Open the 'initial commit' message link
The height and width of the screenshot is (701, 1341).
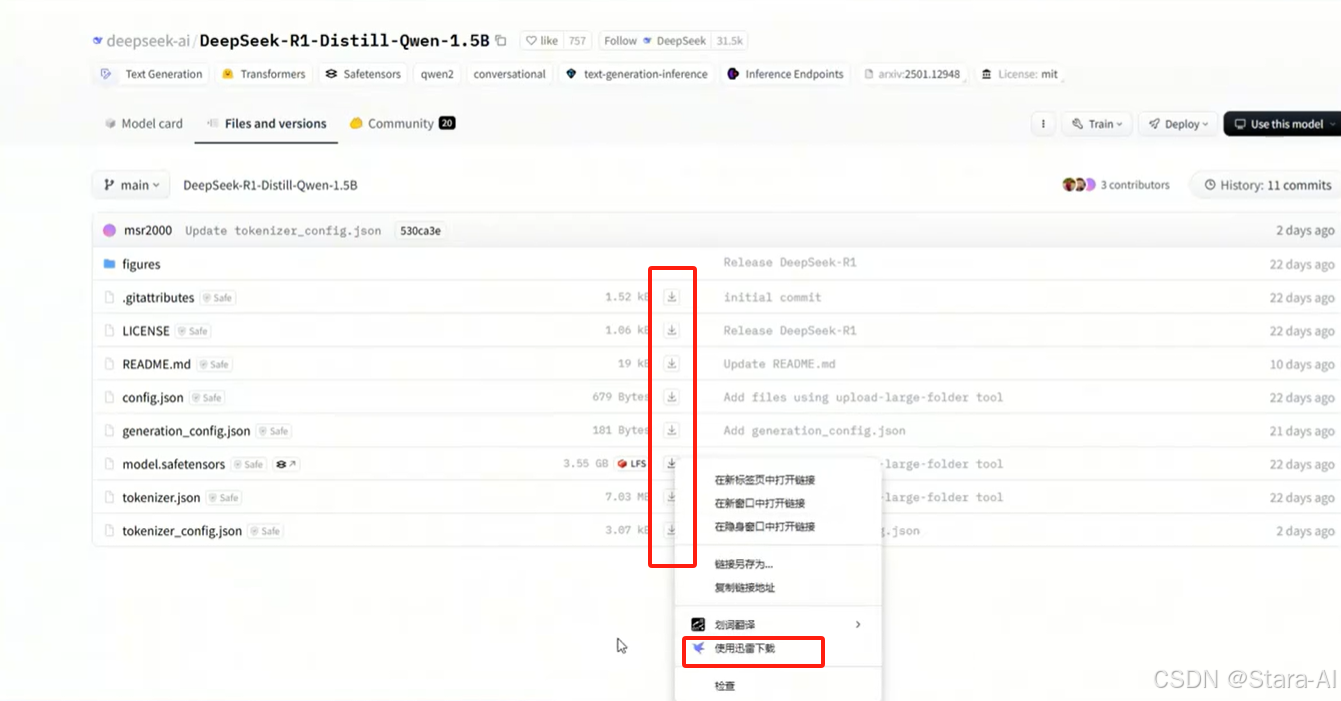772,297
